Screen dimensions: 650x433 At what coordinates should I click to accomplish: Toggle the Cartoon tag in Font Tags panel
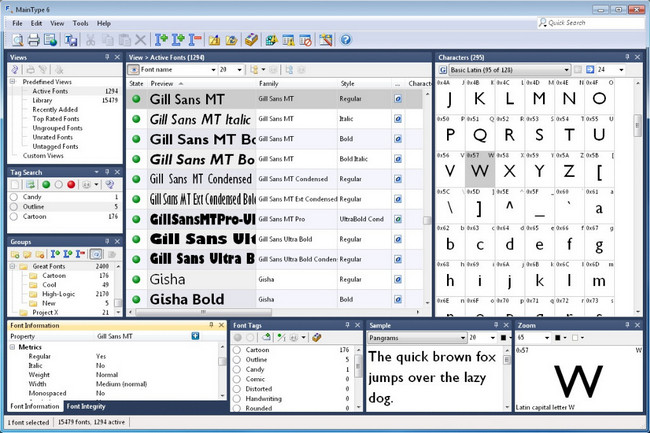(237, 350)
